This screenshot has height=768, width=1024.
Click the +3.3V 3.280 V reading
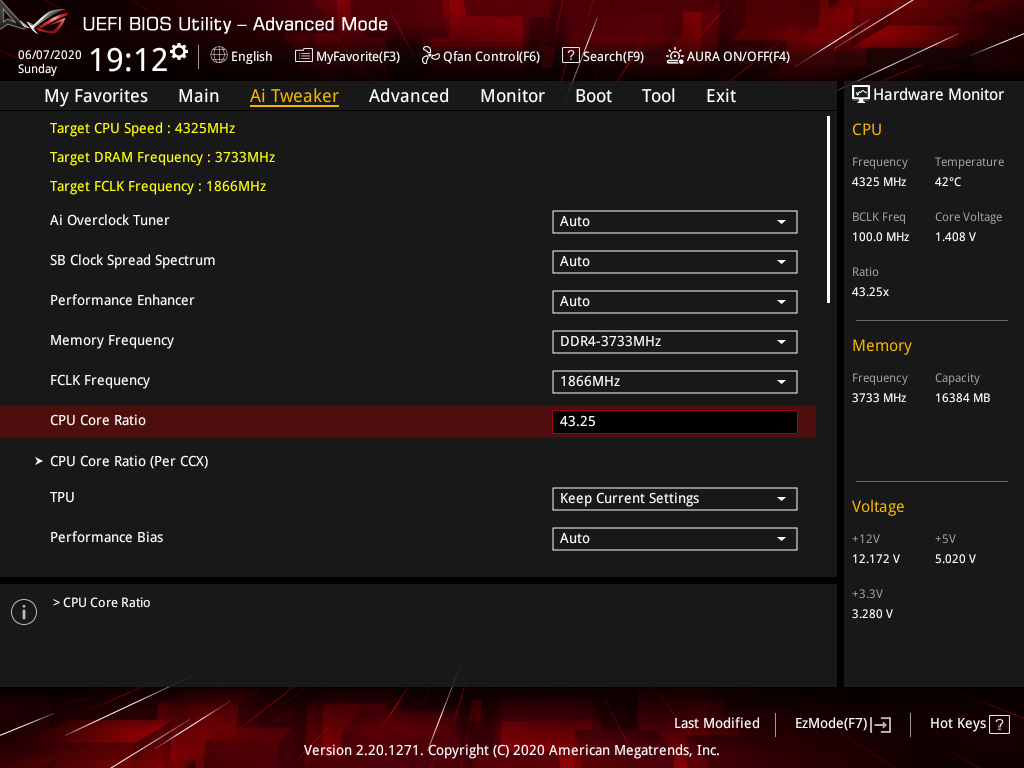(872, 614)
